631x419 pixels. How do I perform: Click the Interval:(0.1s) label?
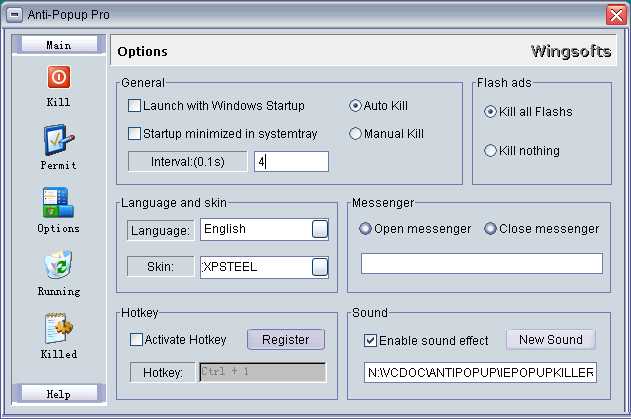tap(188, 162)
